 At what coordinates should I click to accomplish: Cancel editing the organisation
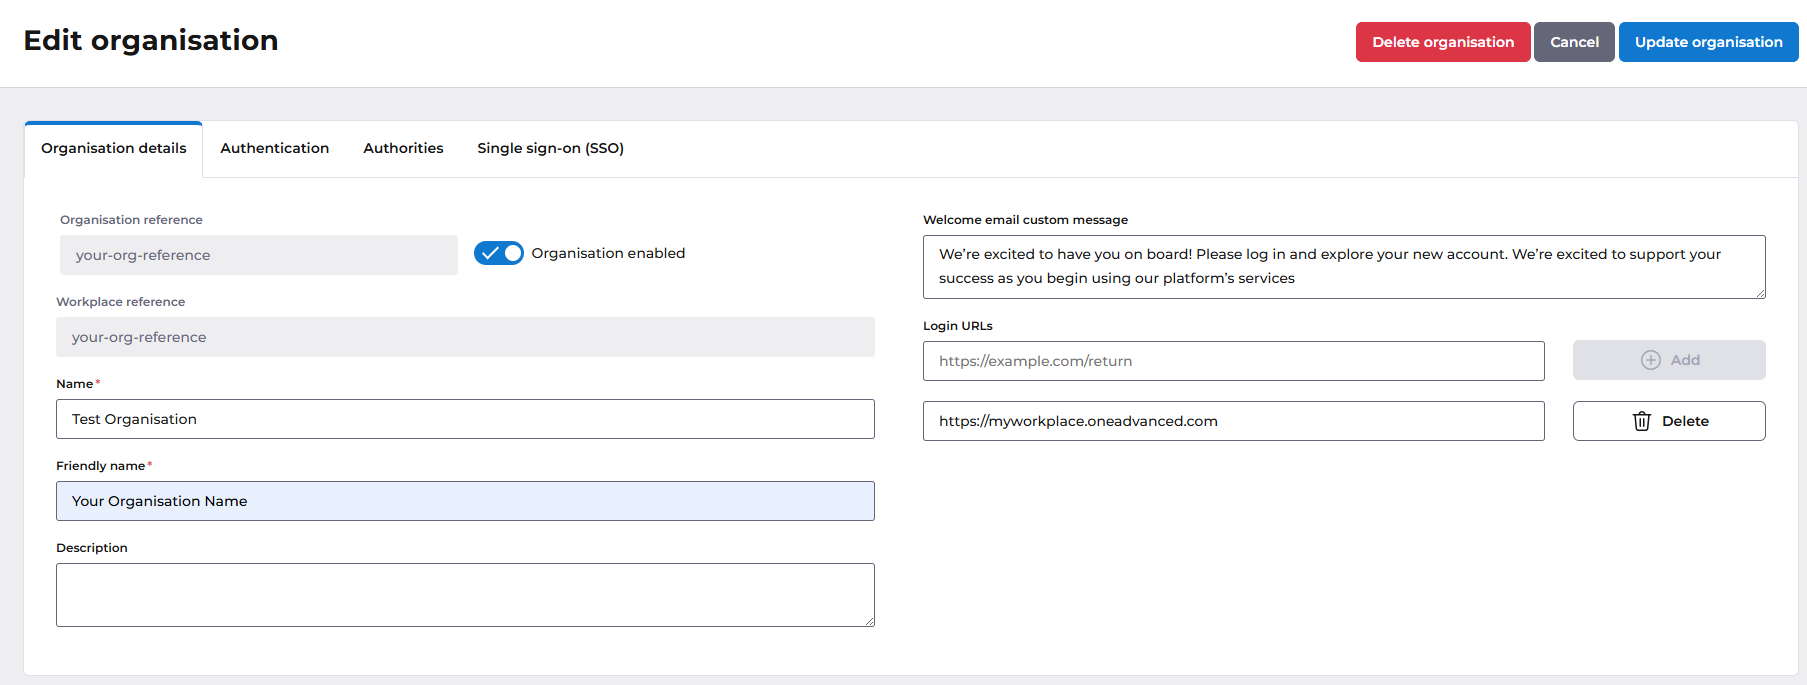(x=1574, y=42)
